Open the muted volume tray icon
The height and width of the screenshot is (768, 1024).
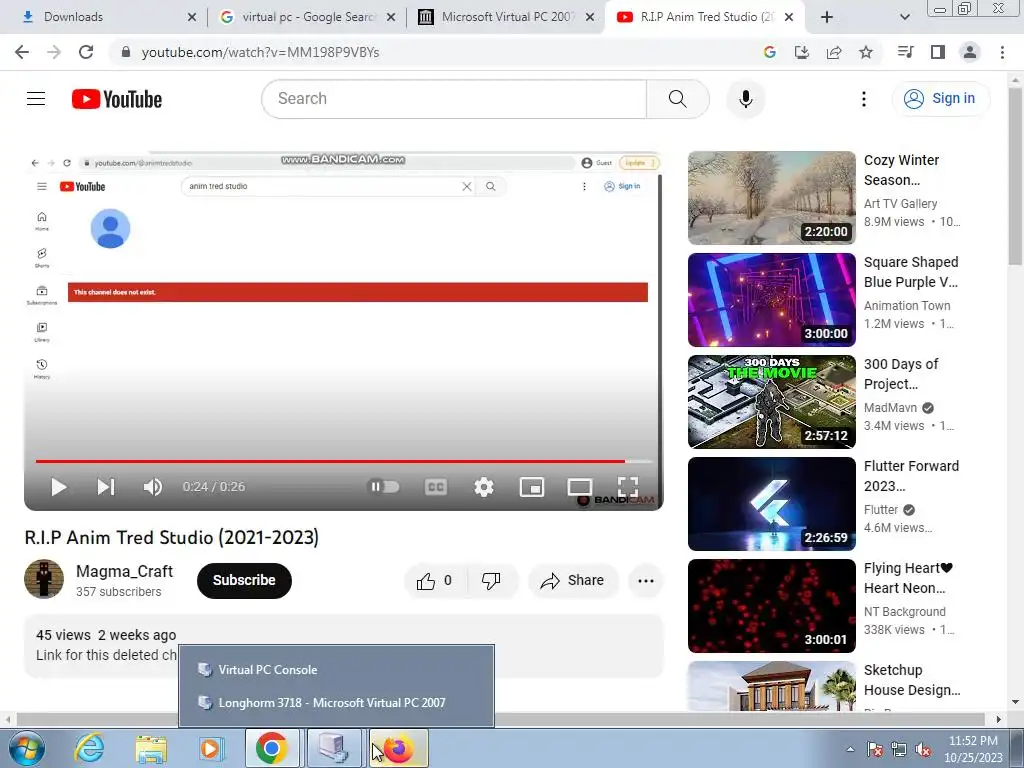click(x=923, y=749)
